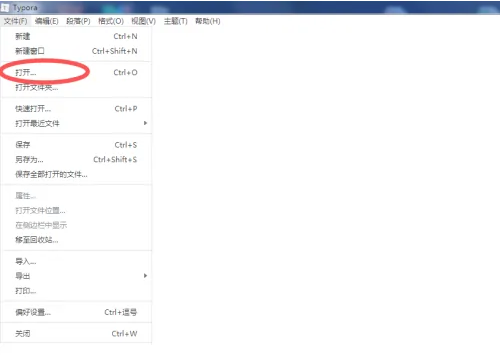
Task: Click 打开... menu entry
Action: 76,73
